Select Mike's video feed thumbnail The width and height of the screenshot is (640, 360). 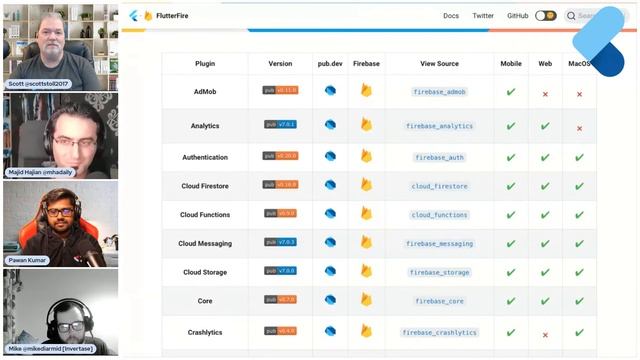60,312
